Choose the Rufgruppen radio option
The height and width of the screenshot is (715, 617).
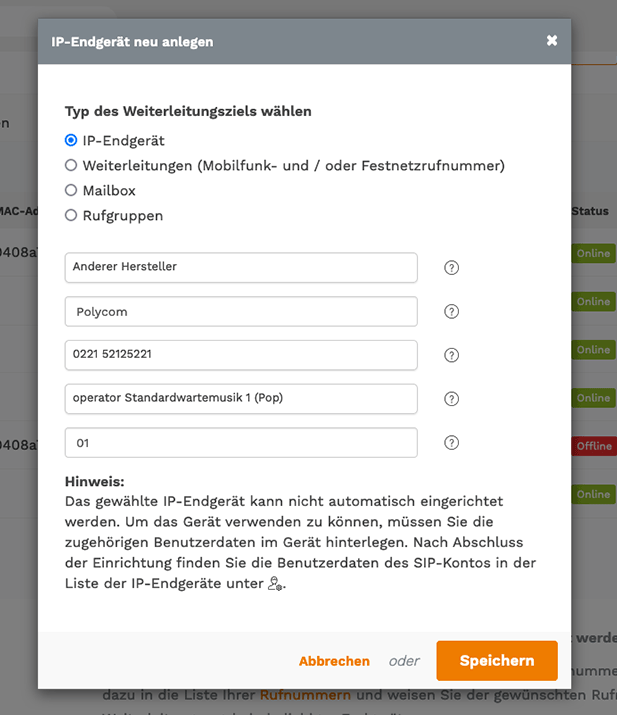71,215
